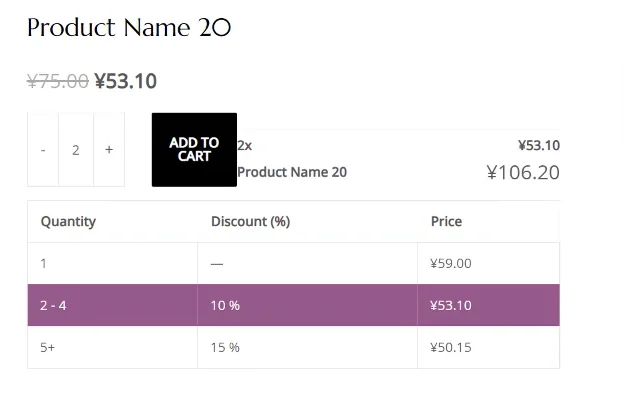This screenshot has height=398, width=623.
Task: Click the Discount (%) column header
Action: pos(250,221)
